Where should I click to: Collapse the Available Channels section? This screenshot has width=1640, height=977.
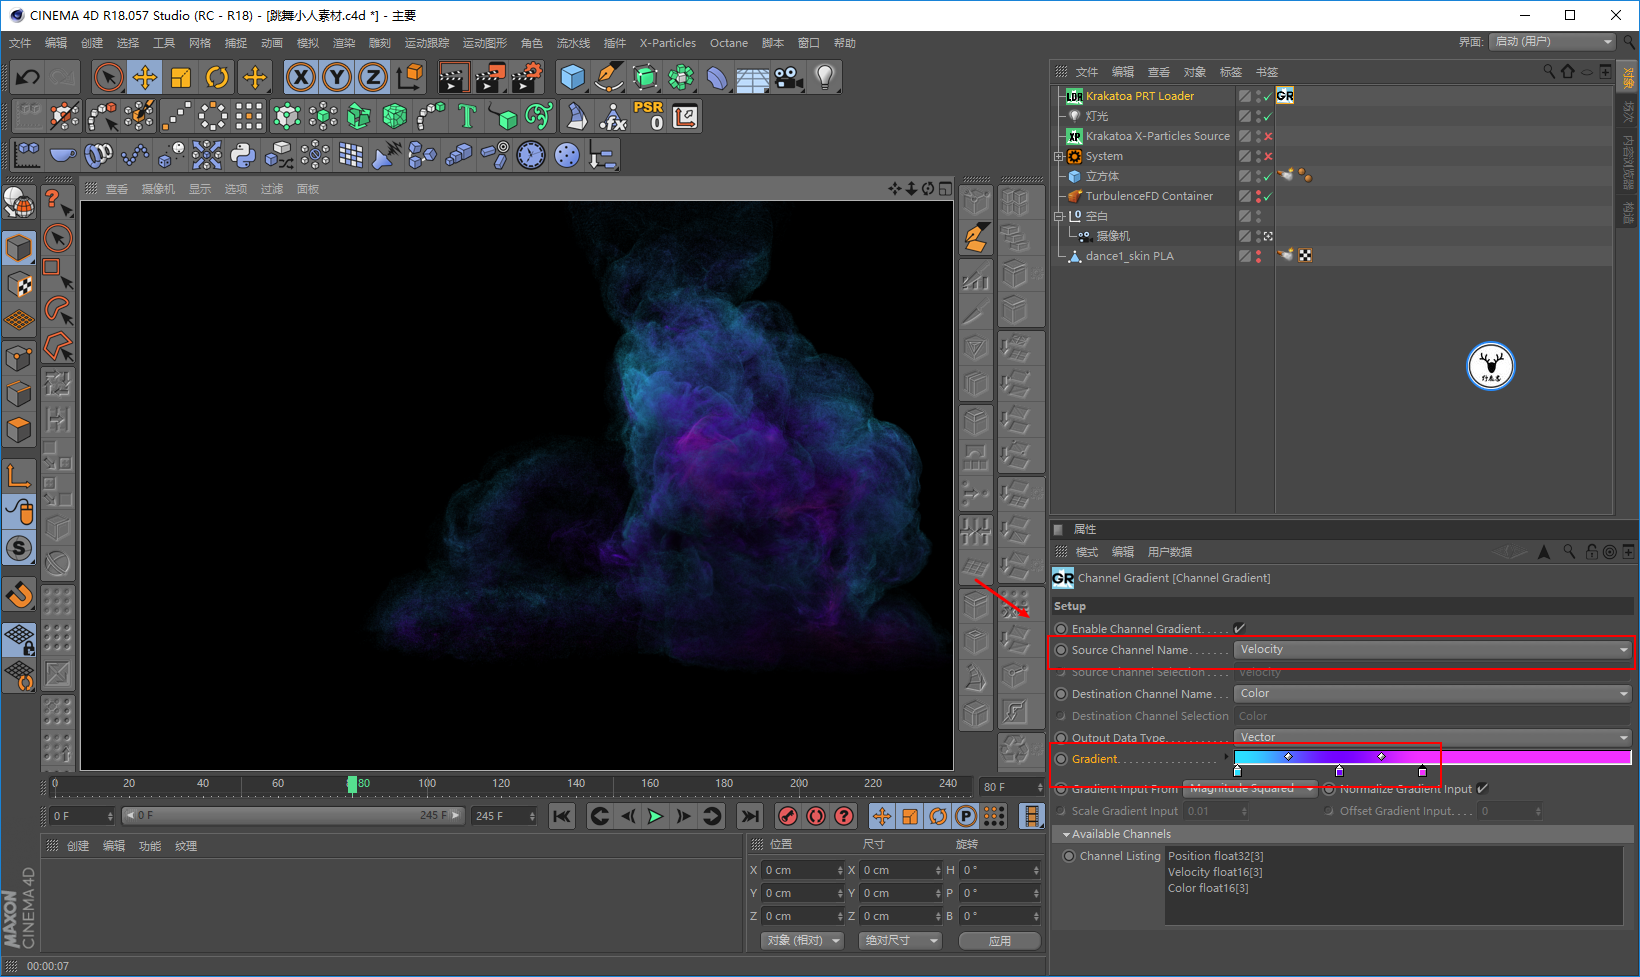(1066, 834)
